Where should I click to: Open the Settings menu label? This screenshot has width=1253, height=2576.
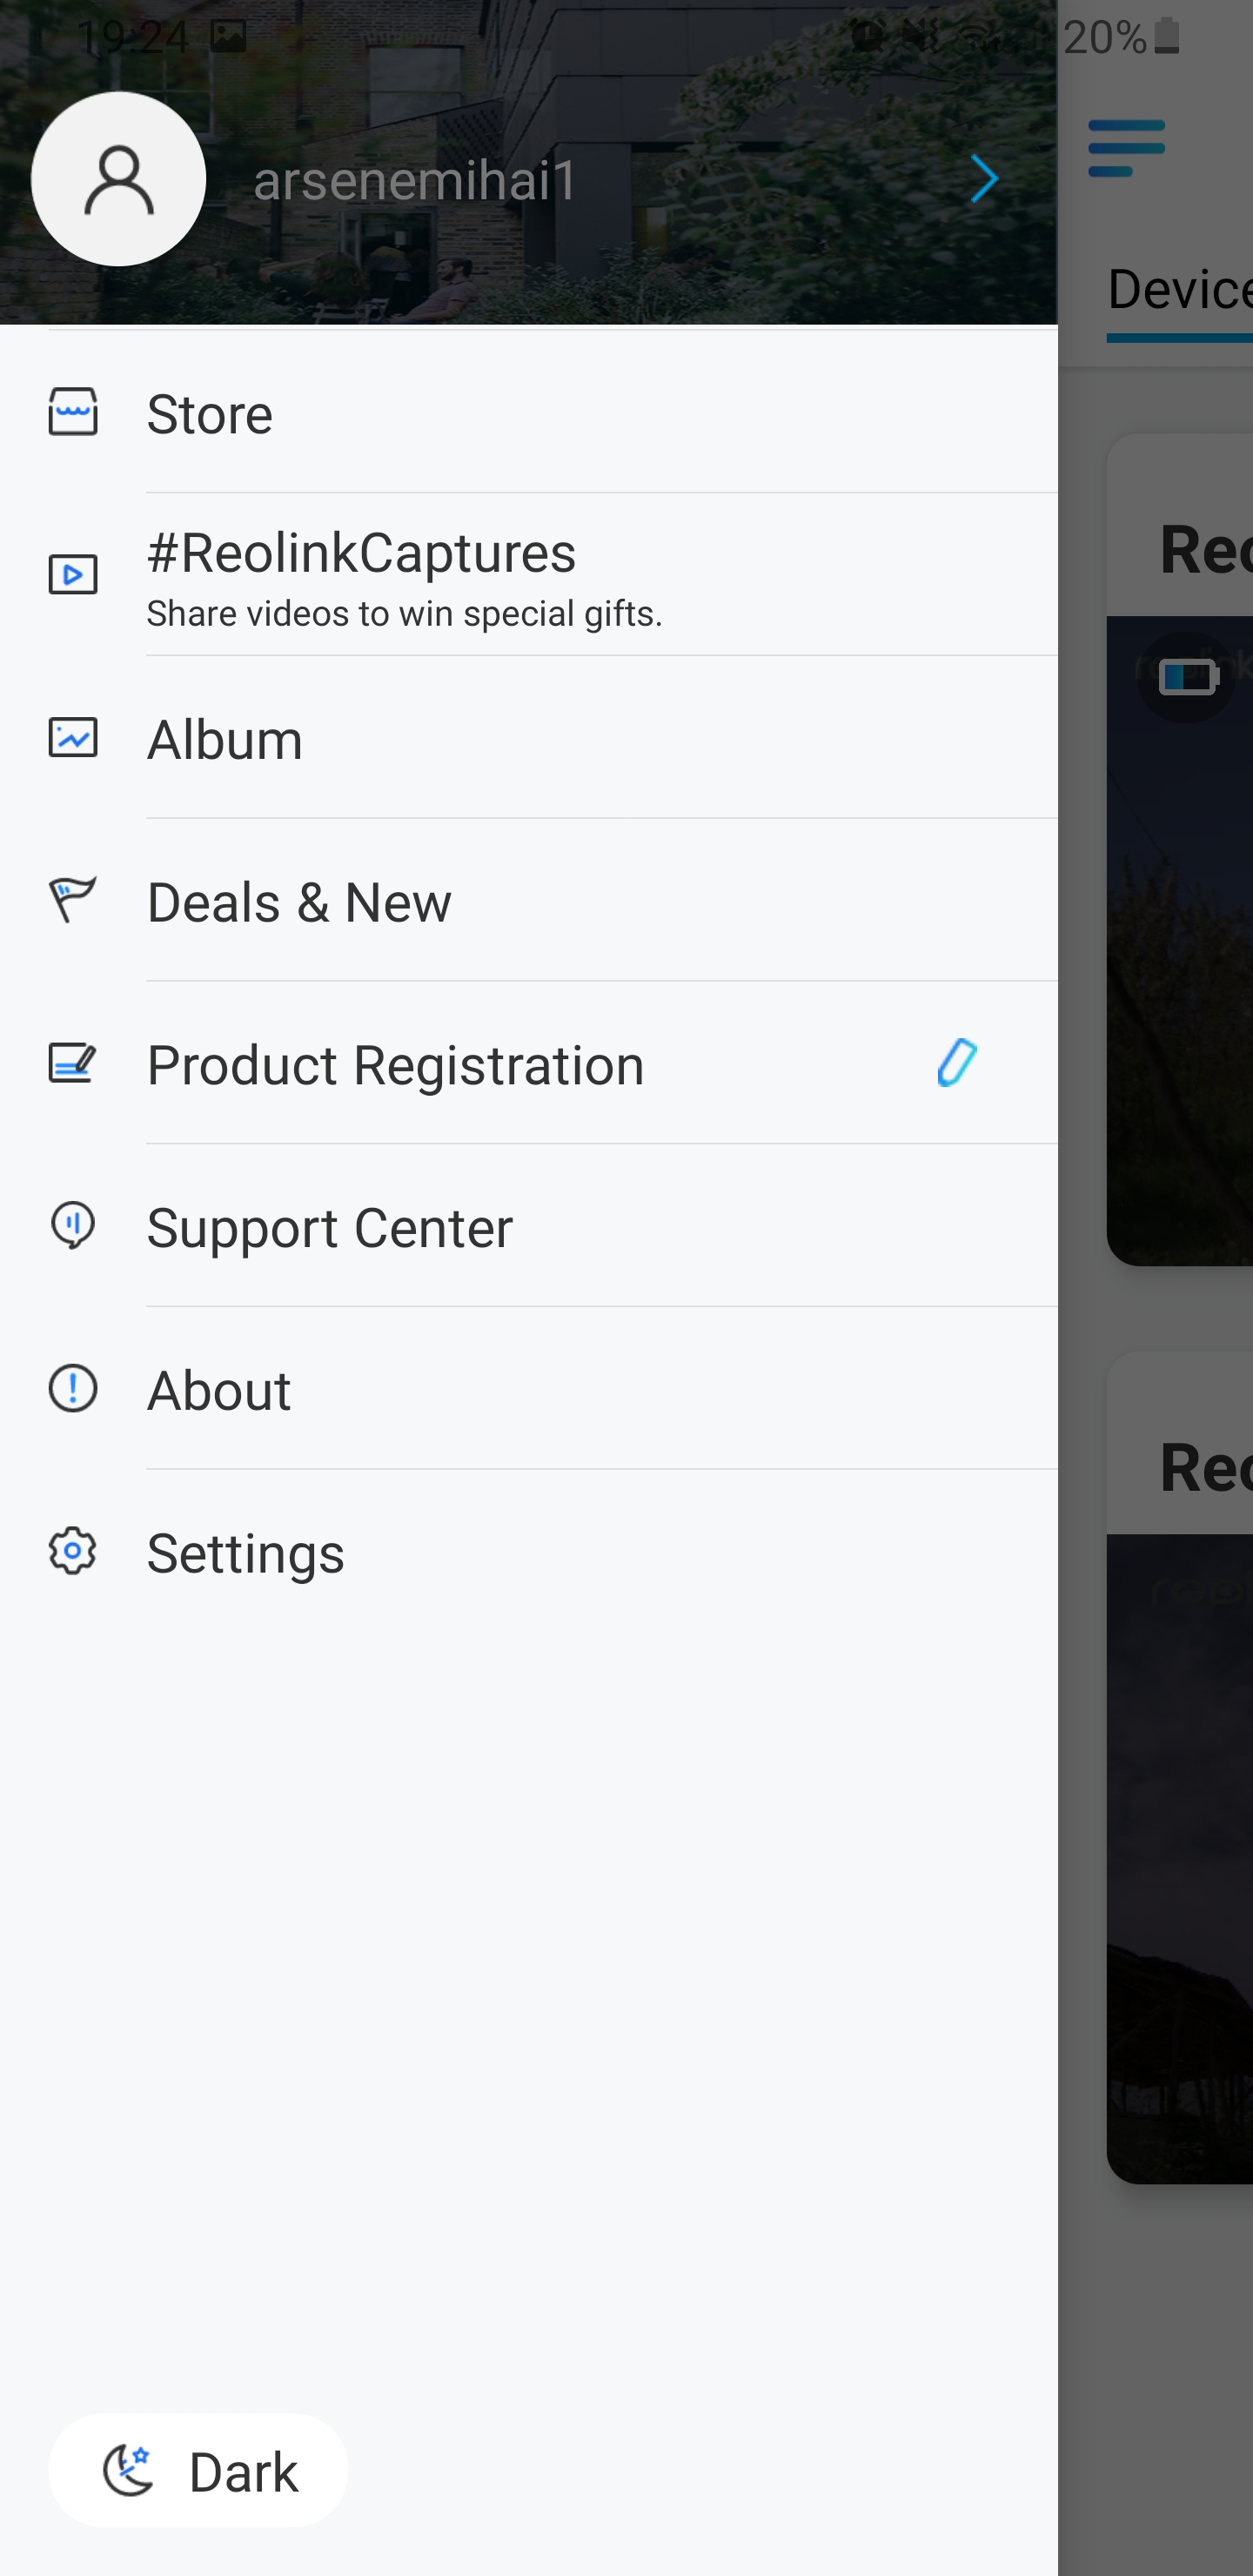245,1553
